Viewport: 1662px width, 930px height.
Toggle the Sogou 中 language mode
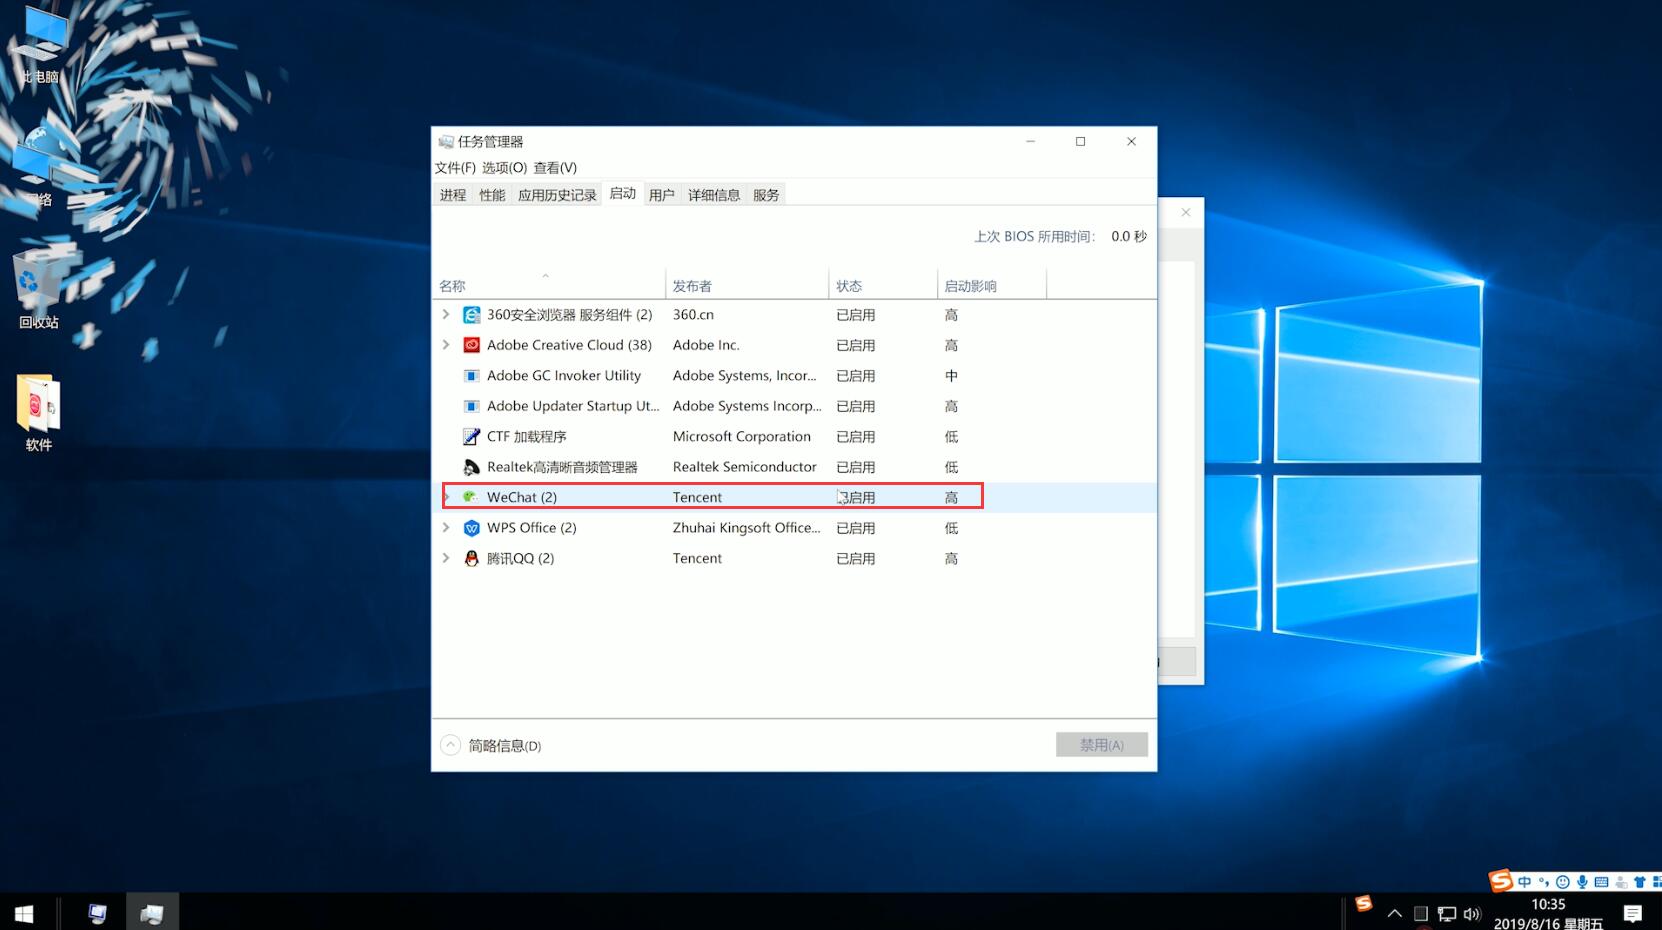click(1525, 882)
